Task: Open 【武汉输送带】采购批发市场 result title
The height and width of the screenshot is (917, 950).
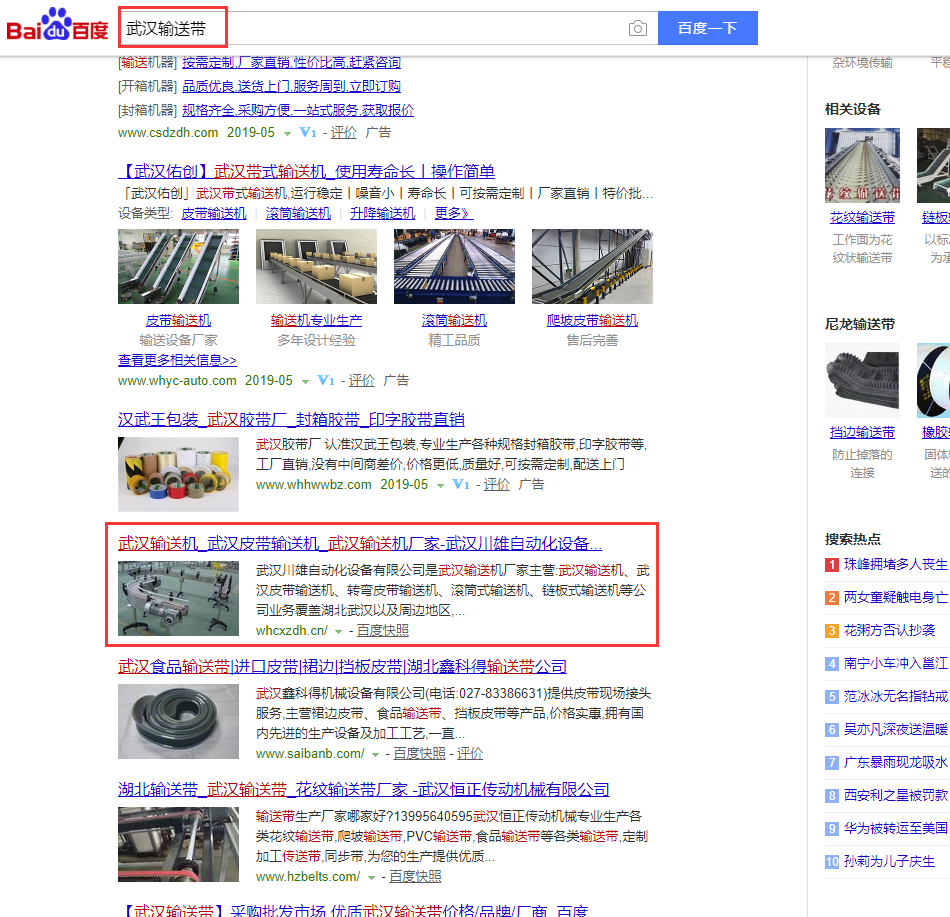Action: (353, 911)
